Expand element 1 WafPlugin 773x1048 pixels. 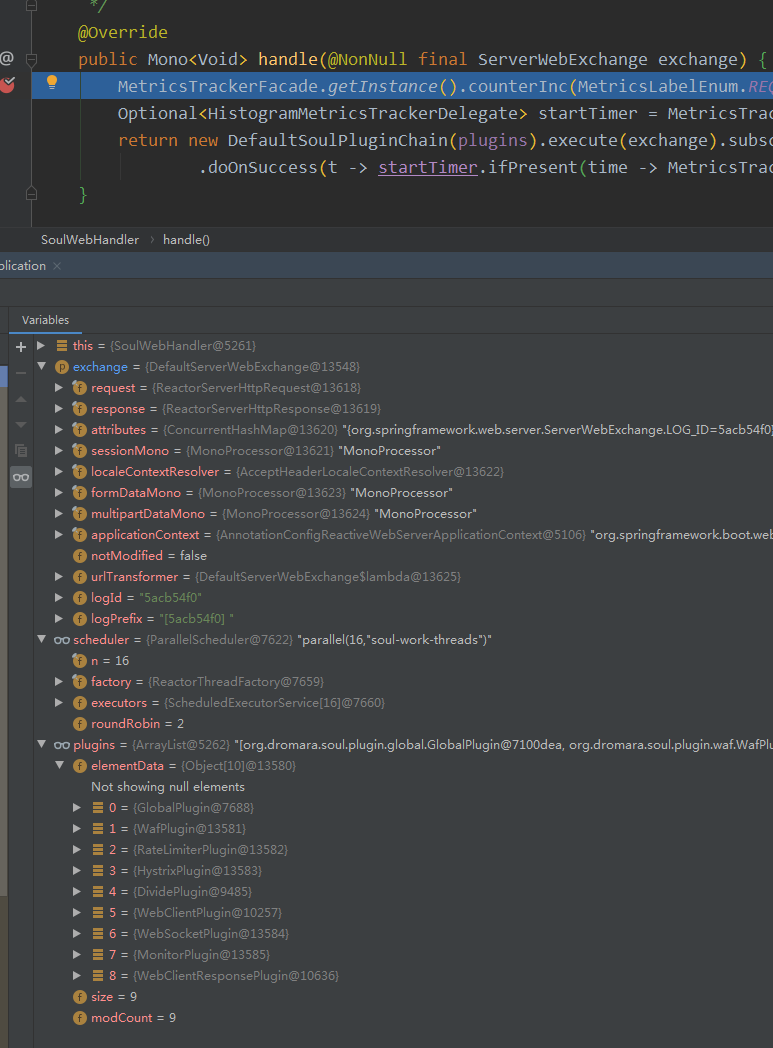[77, 829]
